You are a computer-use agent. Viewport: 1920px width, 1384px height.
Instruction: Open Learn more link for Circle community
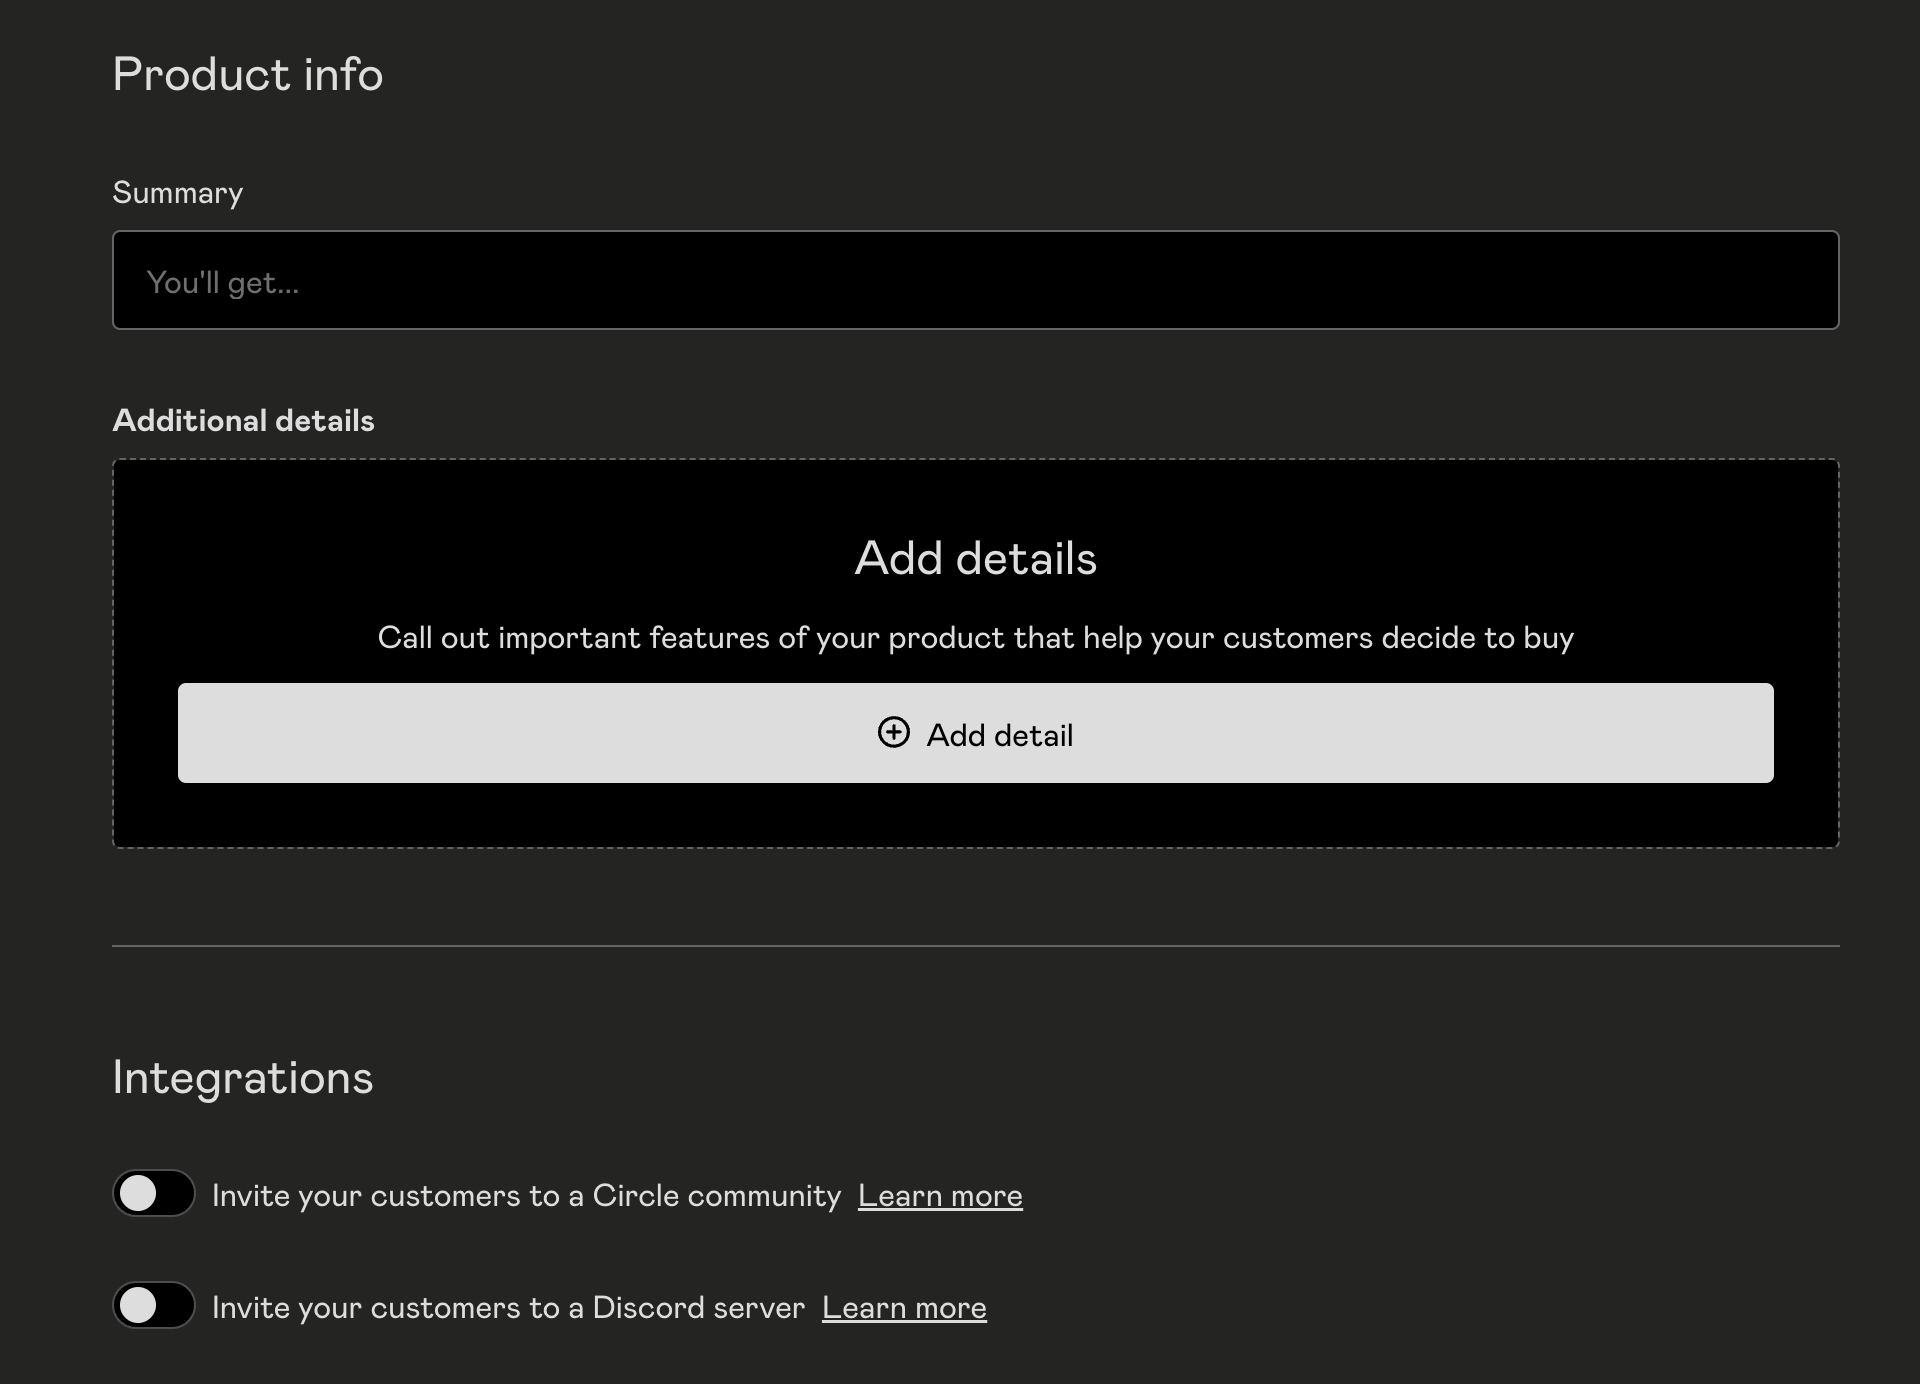coord(939,1196)
